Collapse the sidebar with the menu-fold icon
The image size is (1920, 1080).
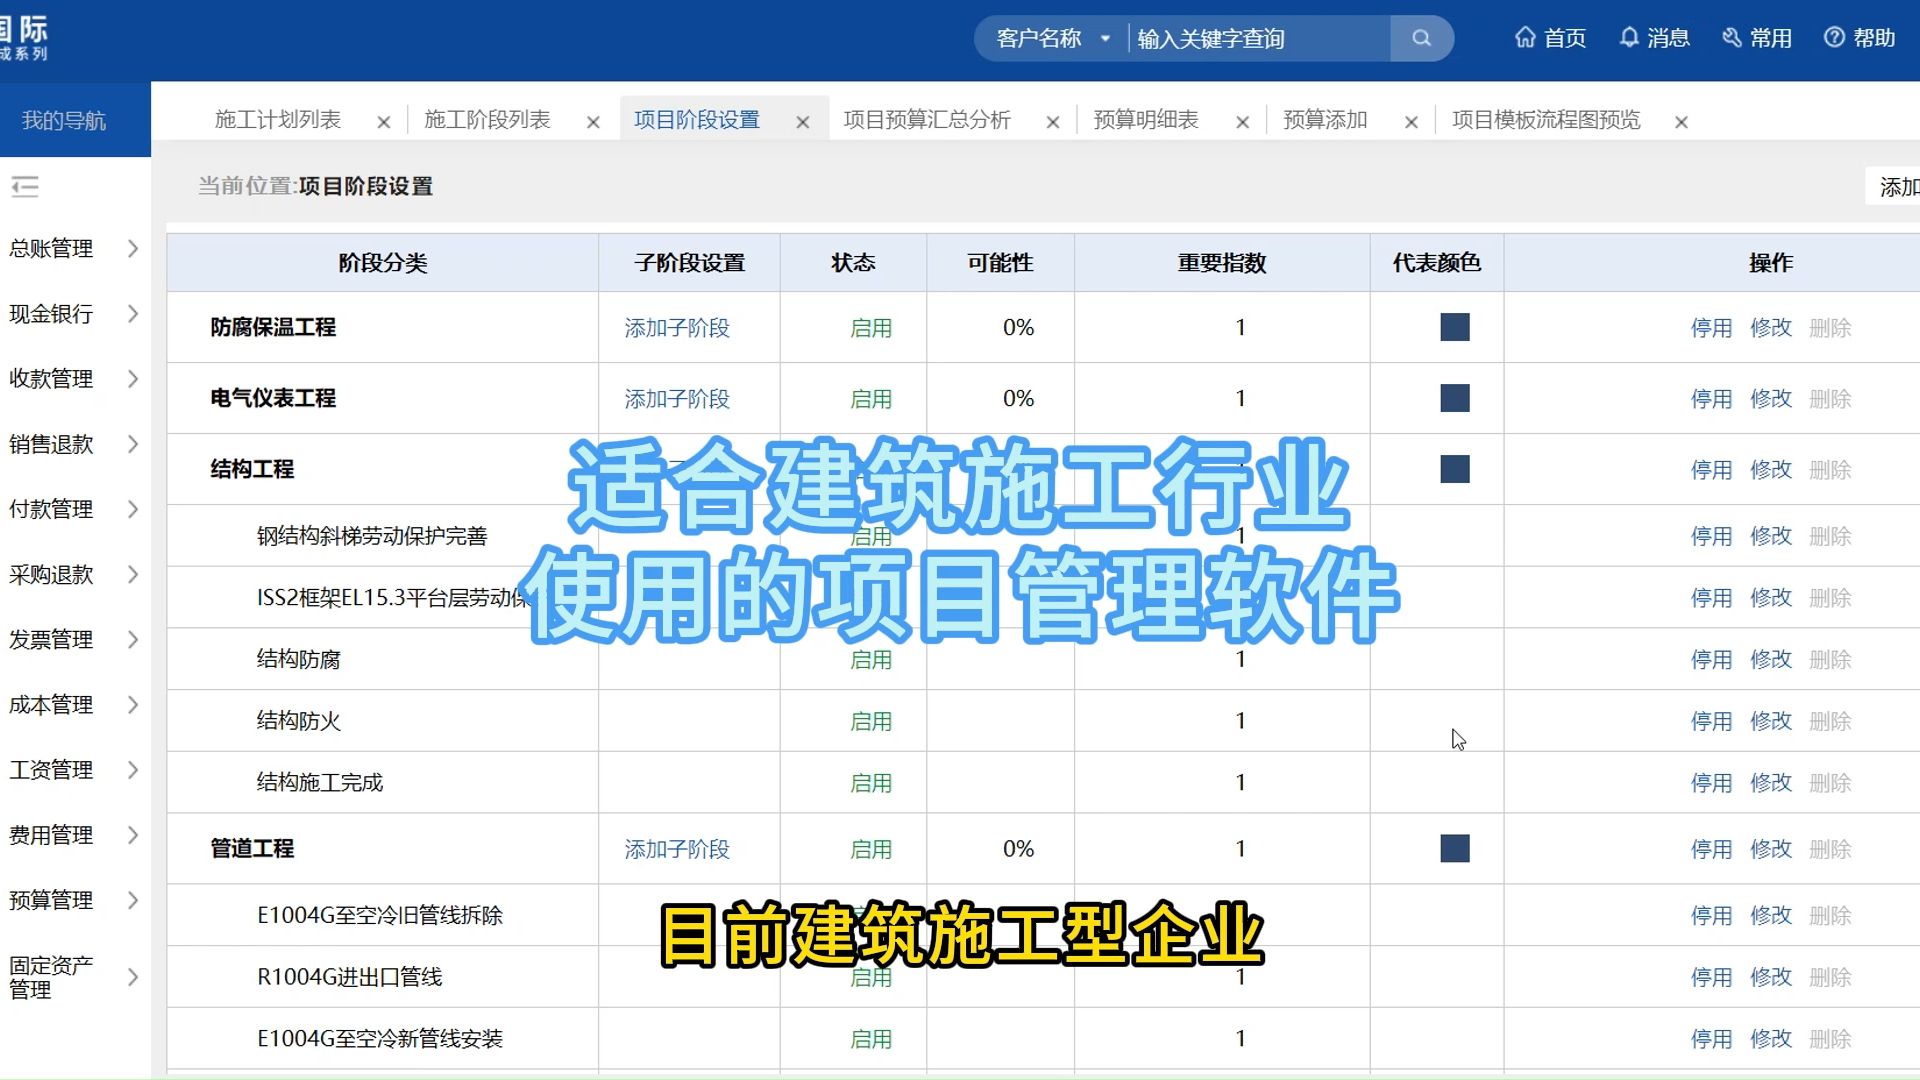(25, 186)
